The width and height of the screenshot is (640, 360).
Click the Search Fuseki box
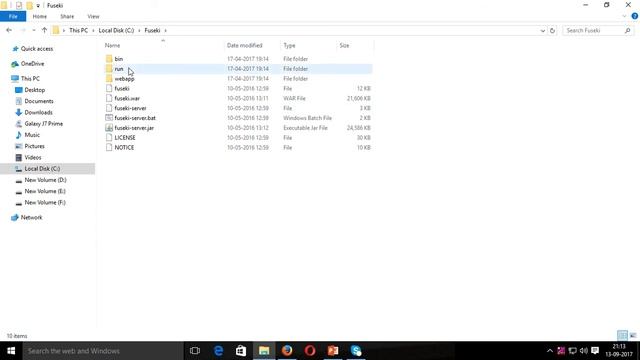tap(598, 31)
